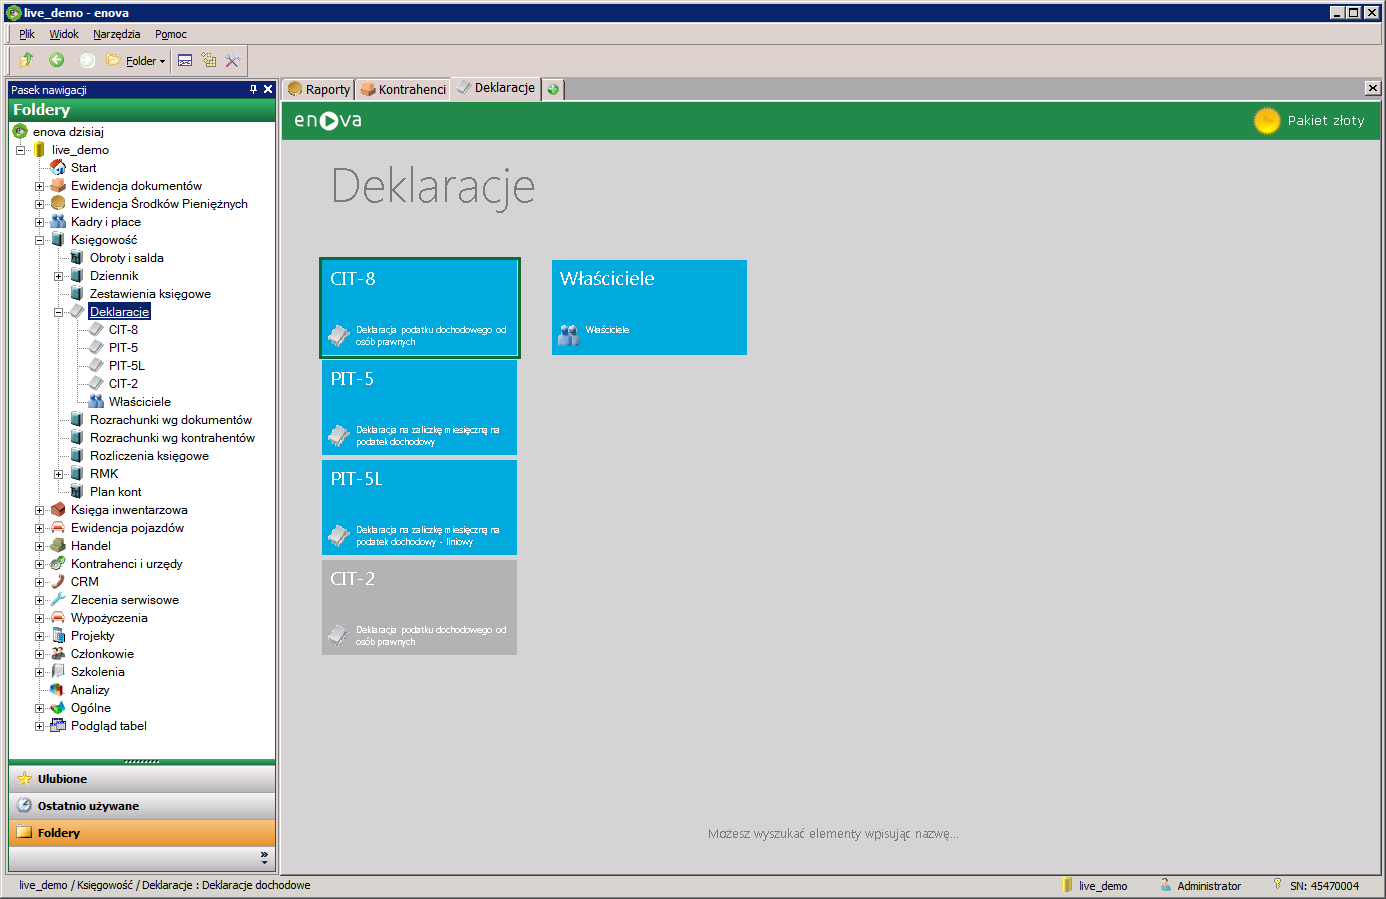Screen dimensions: 1386x899
Task: Open the Folder dropdown in the toolbar
Action: click(136, 60)
